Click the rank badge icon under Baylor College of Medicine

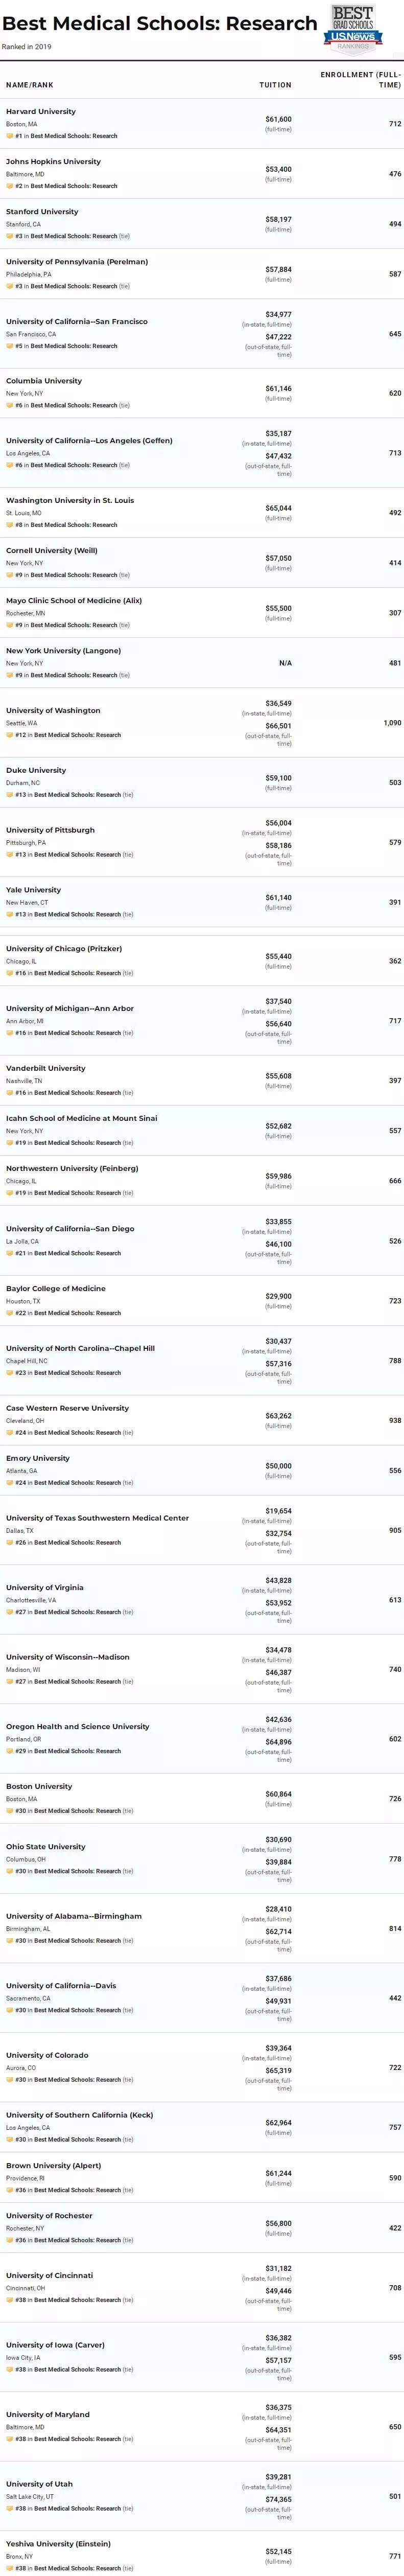[10, 1313]
